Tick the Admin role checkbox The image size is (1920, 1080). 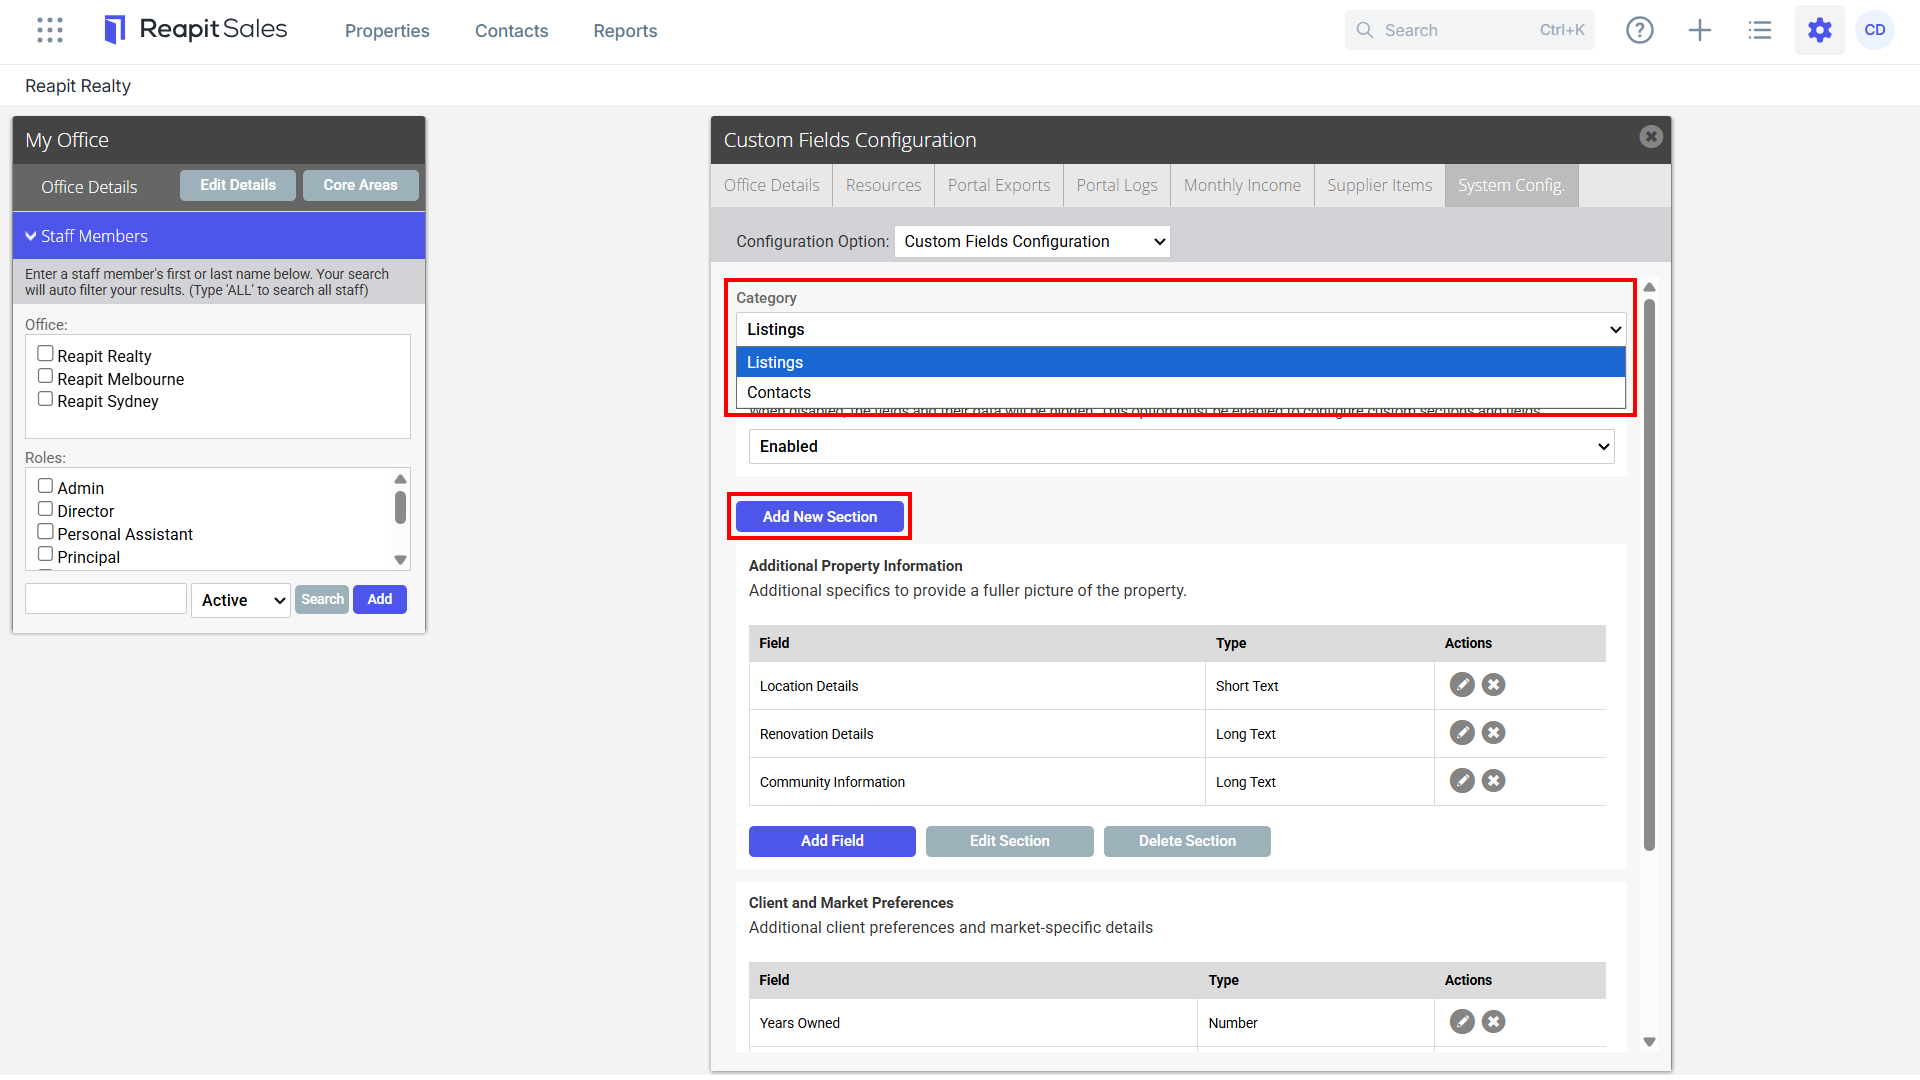pos(45,486)
